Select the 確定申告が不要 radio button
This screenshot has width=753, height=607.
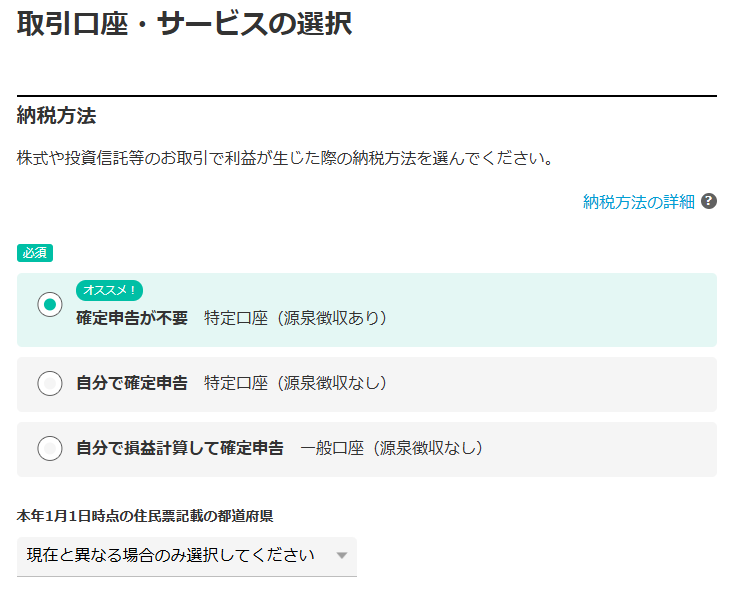(50, 305)
